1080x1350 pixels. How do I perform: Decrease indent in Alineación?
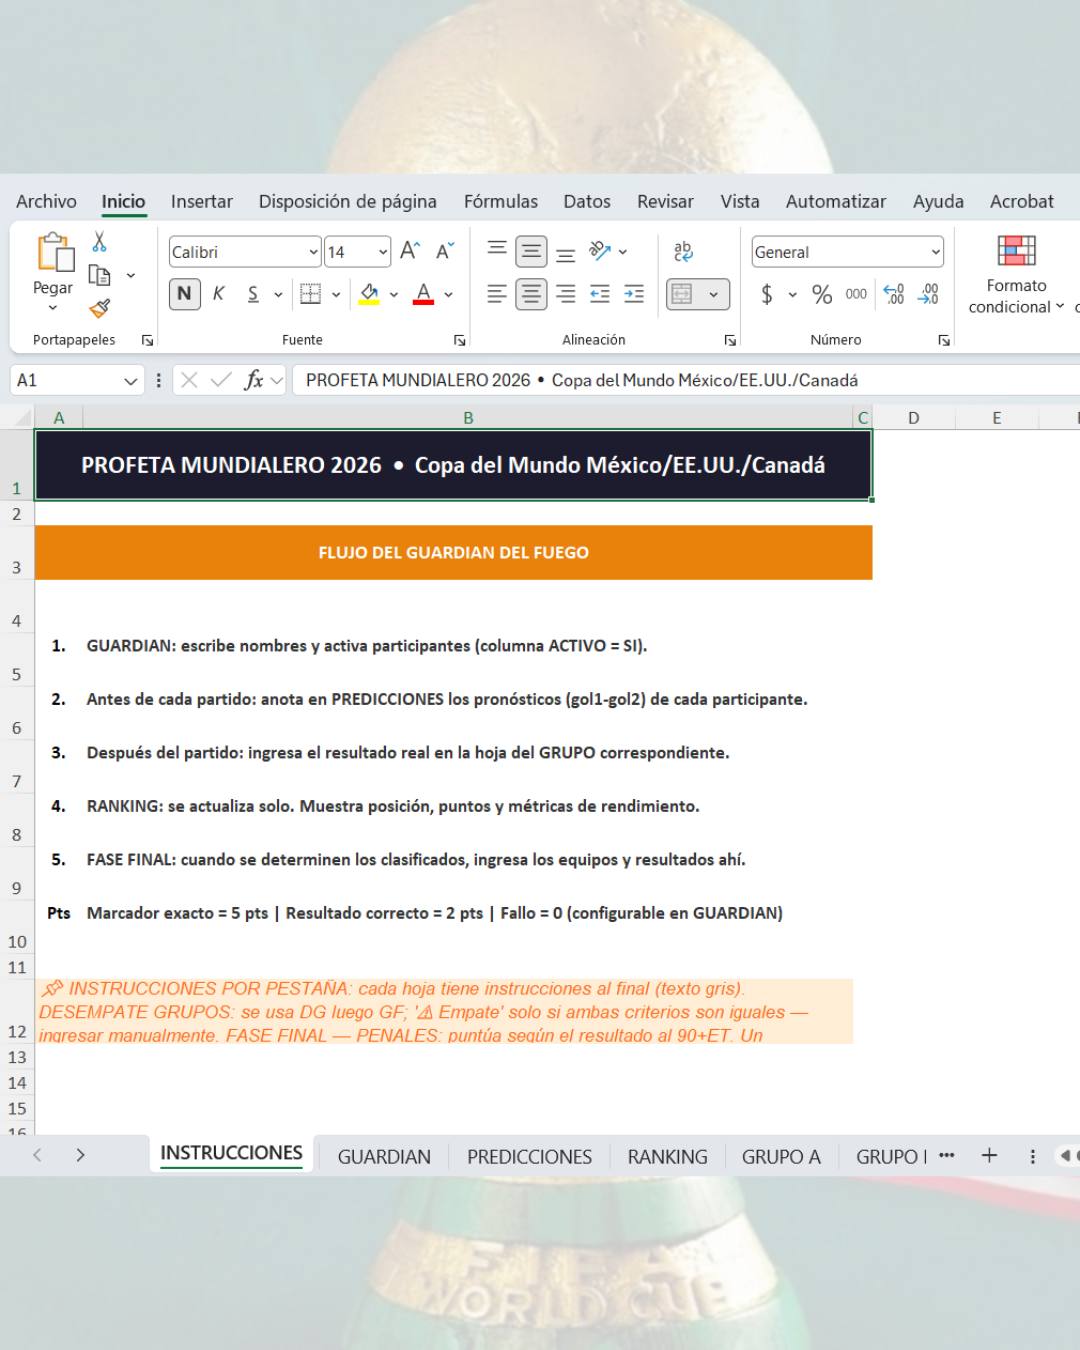tap(600, 294)
